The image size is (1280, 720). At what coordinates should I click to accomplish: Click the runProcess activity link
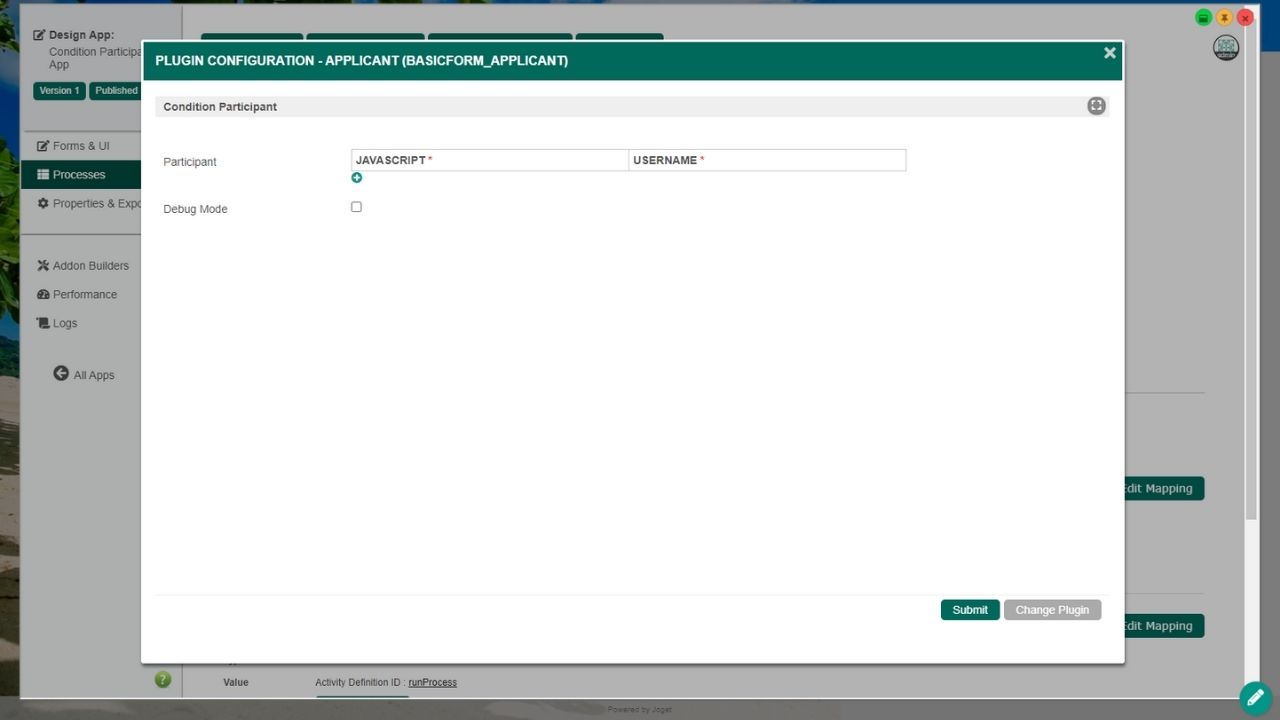pyautogui.click(x=432, y=683)
